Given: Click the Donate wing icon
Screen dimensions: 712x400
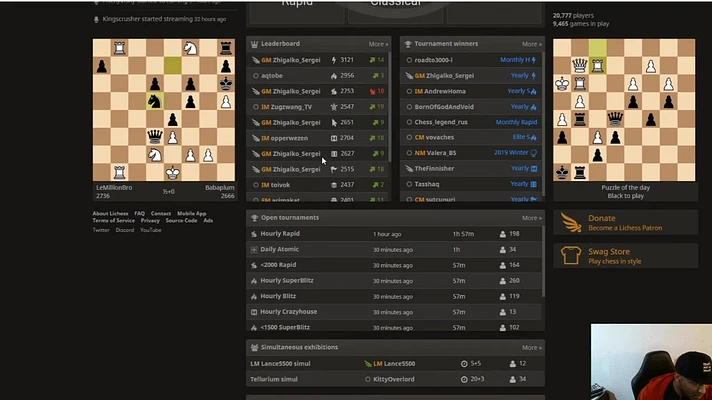Looking at the screenshot, I should [571, 222].
